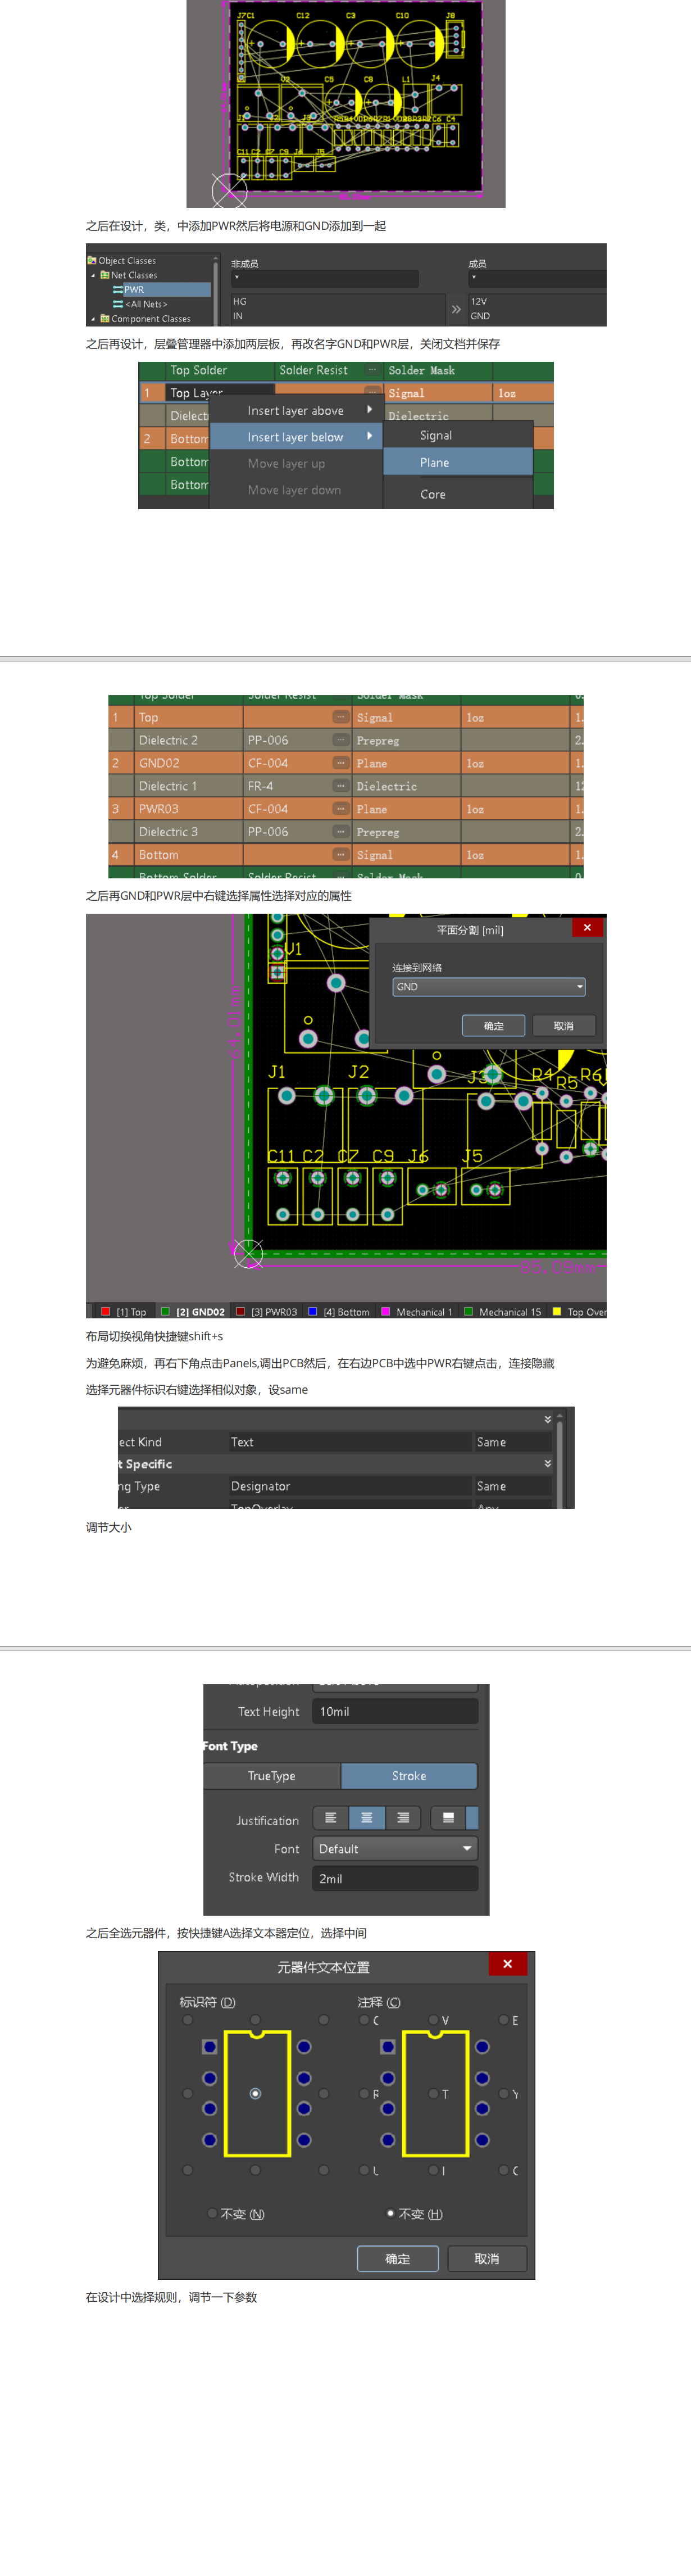Confirm component text position with 确定
The image size is (691, 2576).
398,2259
